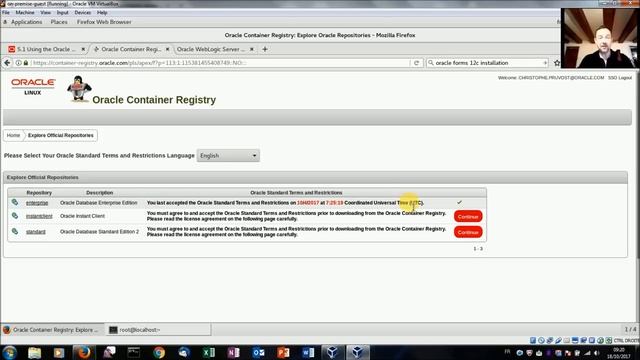Screen dimensions: 640x360
Task: Close the '5.1 Using the Oracle' tab
Action: click(x=83, y=49)
